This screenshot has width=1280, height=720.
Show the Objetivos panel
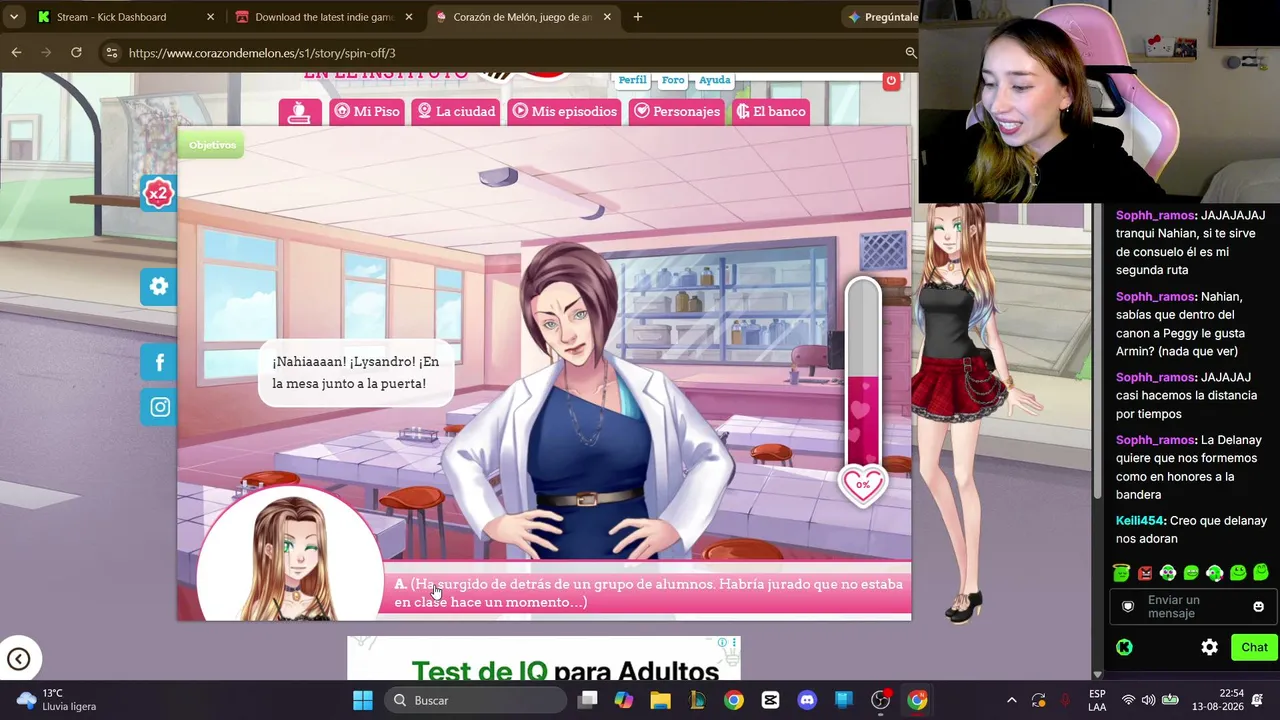pyautogui.click(x=212, y=145)
